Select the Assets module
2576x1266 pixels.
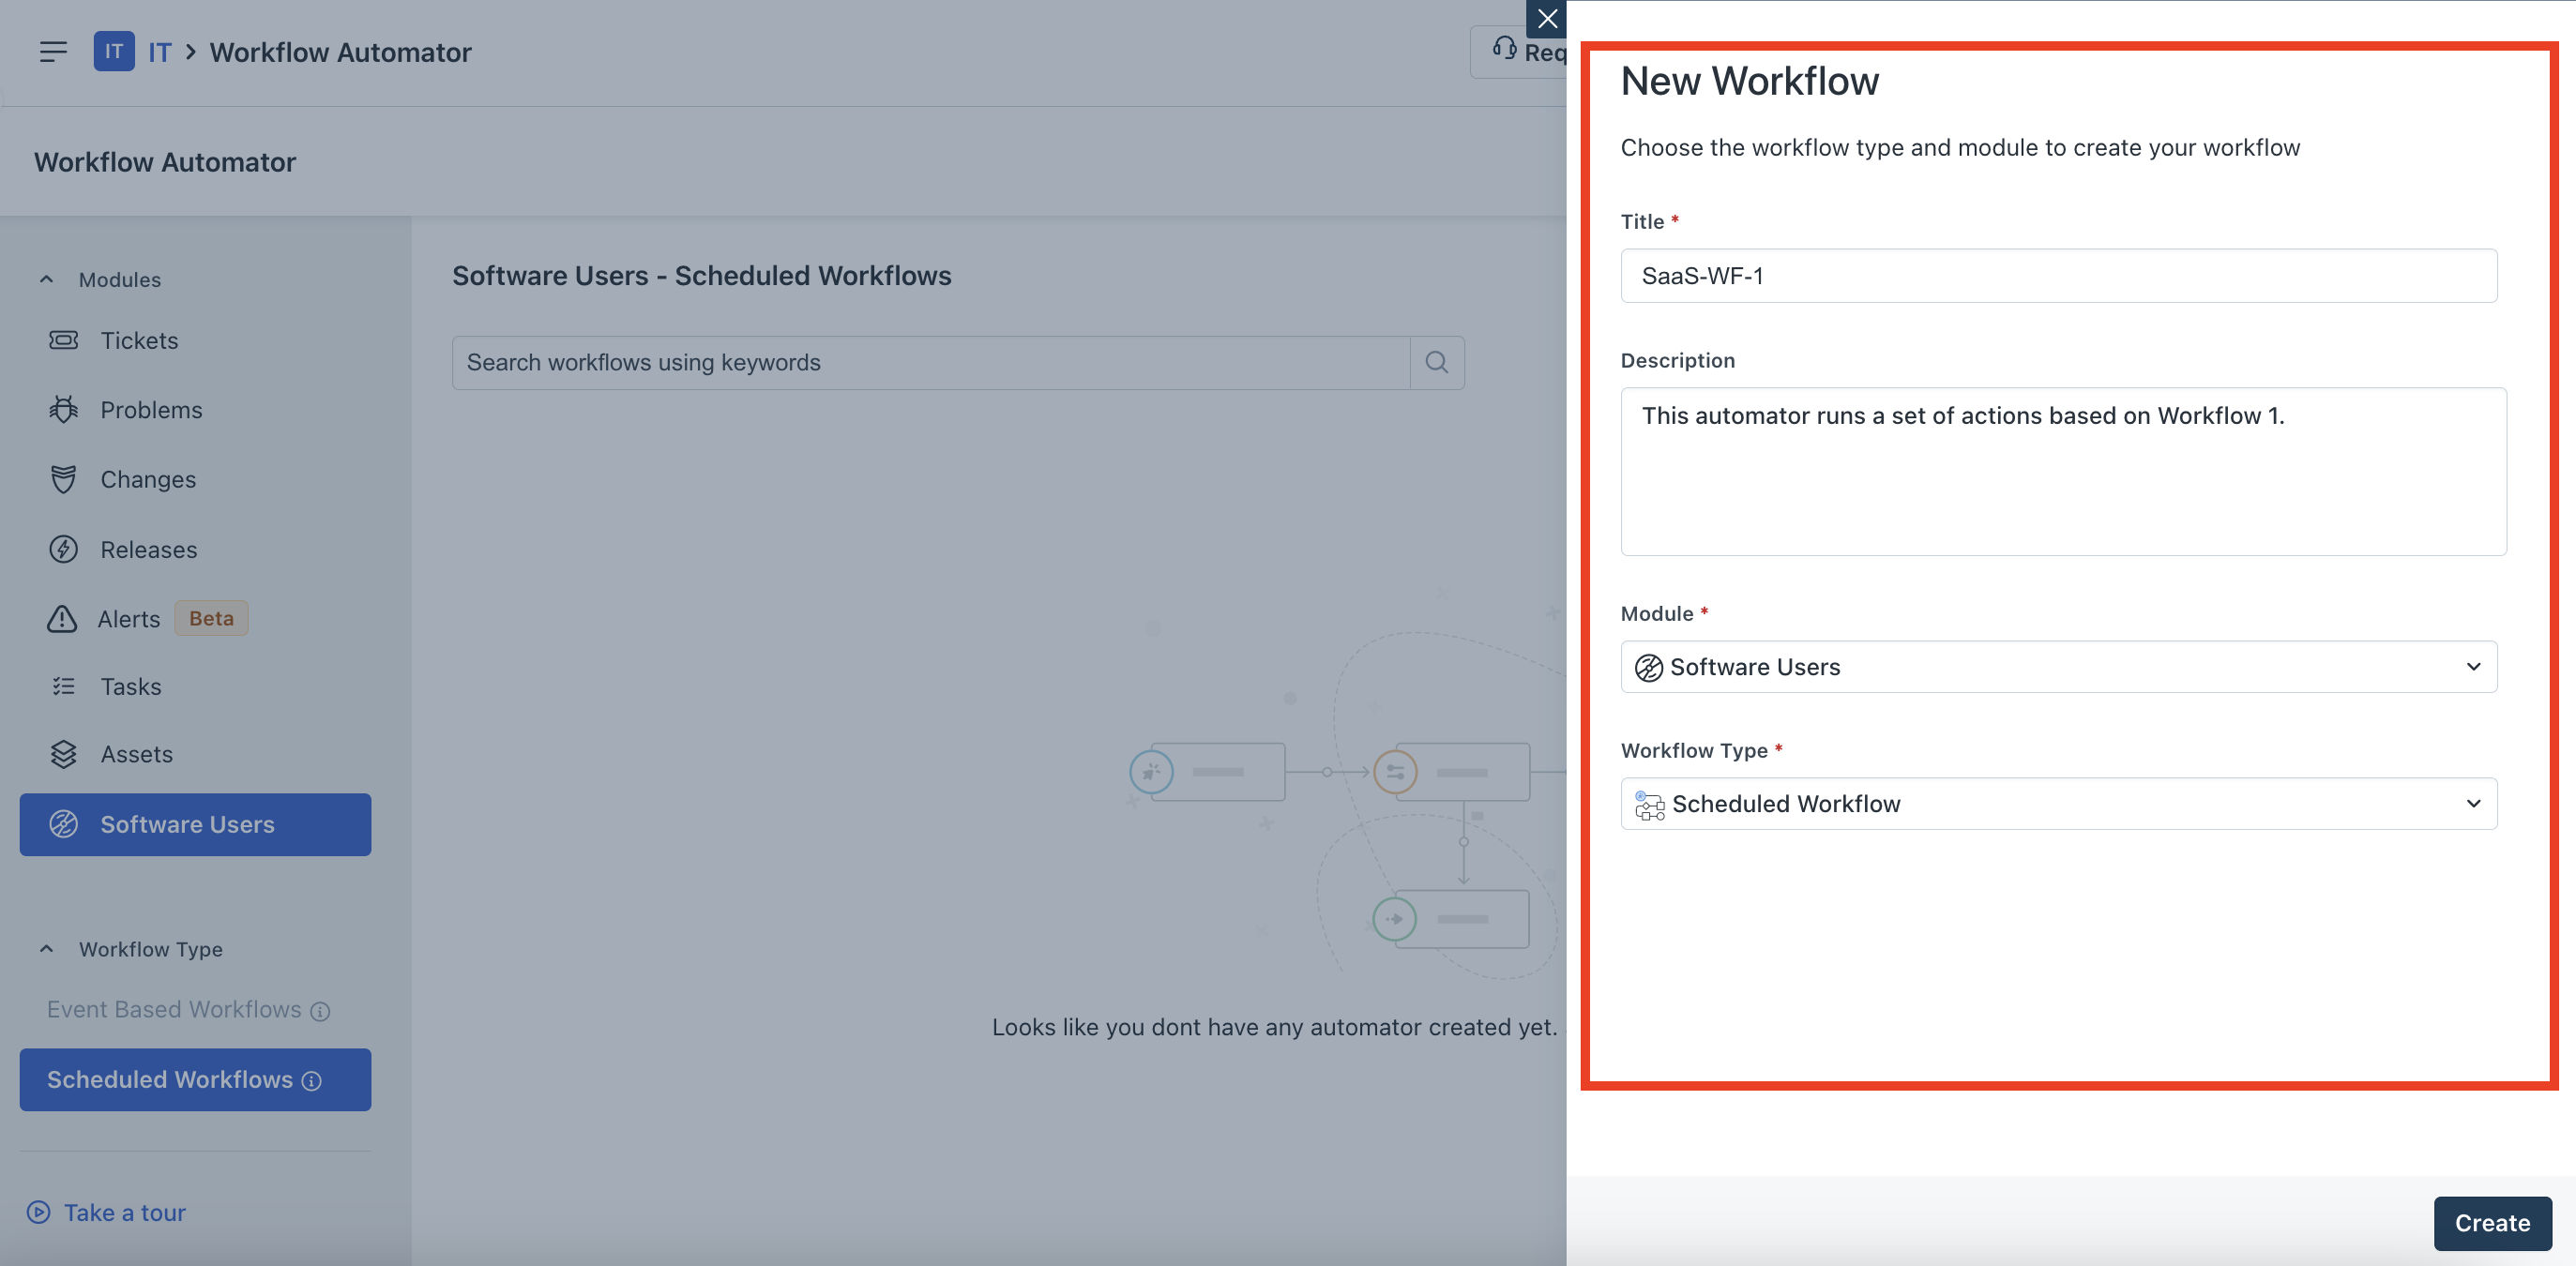[x=137, y=754]
